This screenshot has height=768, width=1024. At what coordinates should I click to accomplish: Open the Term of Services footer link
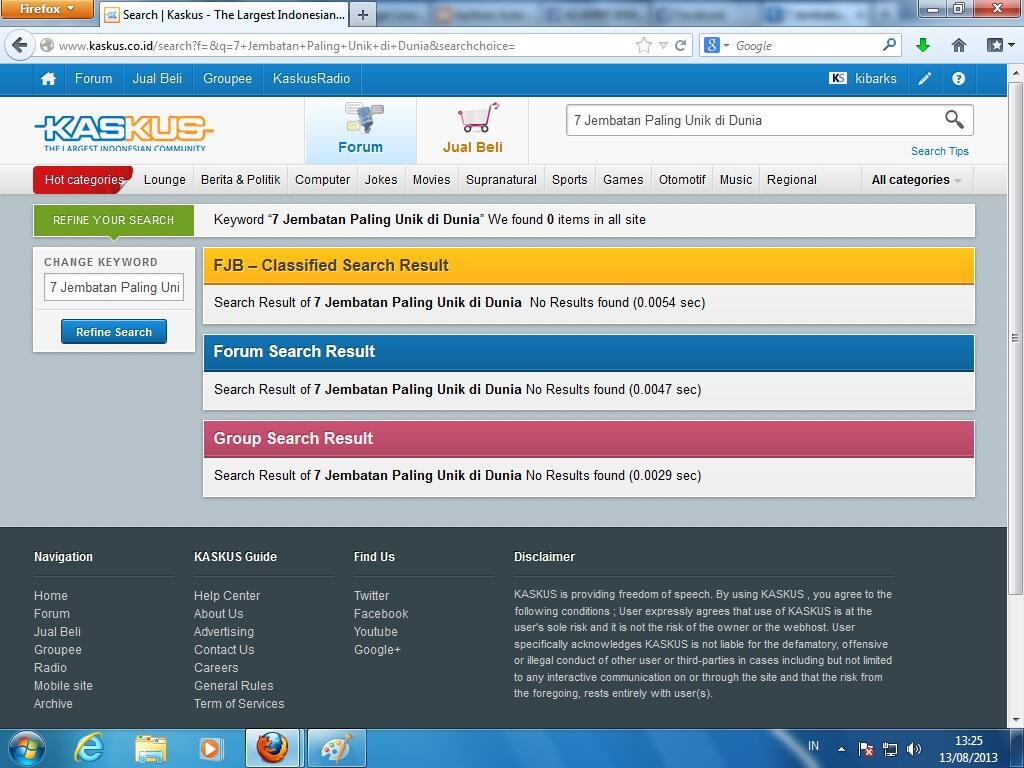click(239, 704)
